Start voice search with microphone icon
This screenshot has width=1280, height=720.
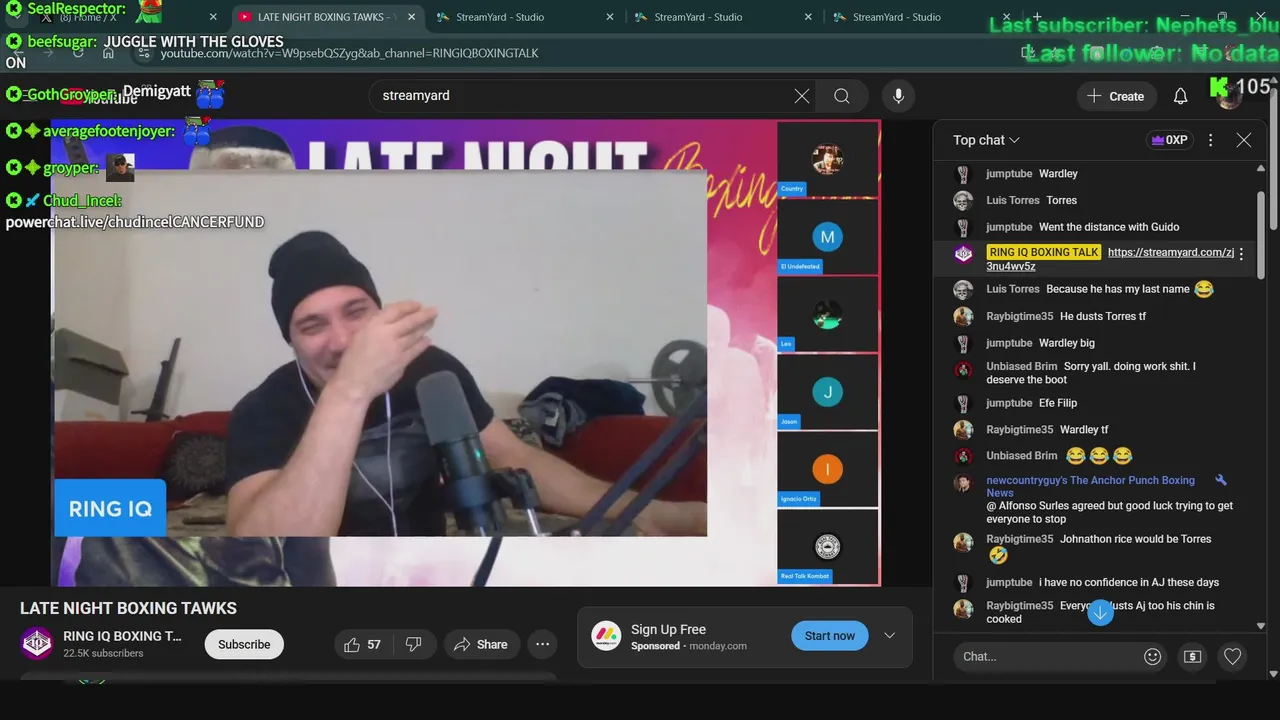[898, 96]
